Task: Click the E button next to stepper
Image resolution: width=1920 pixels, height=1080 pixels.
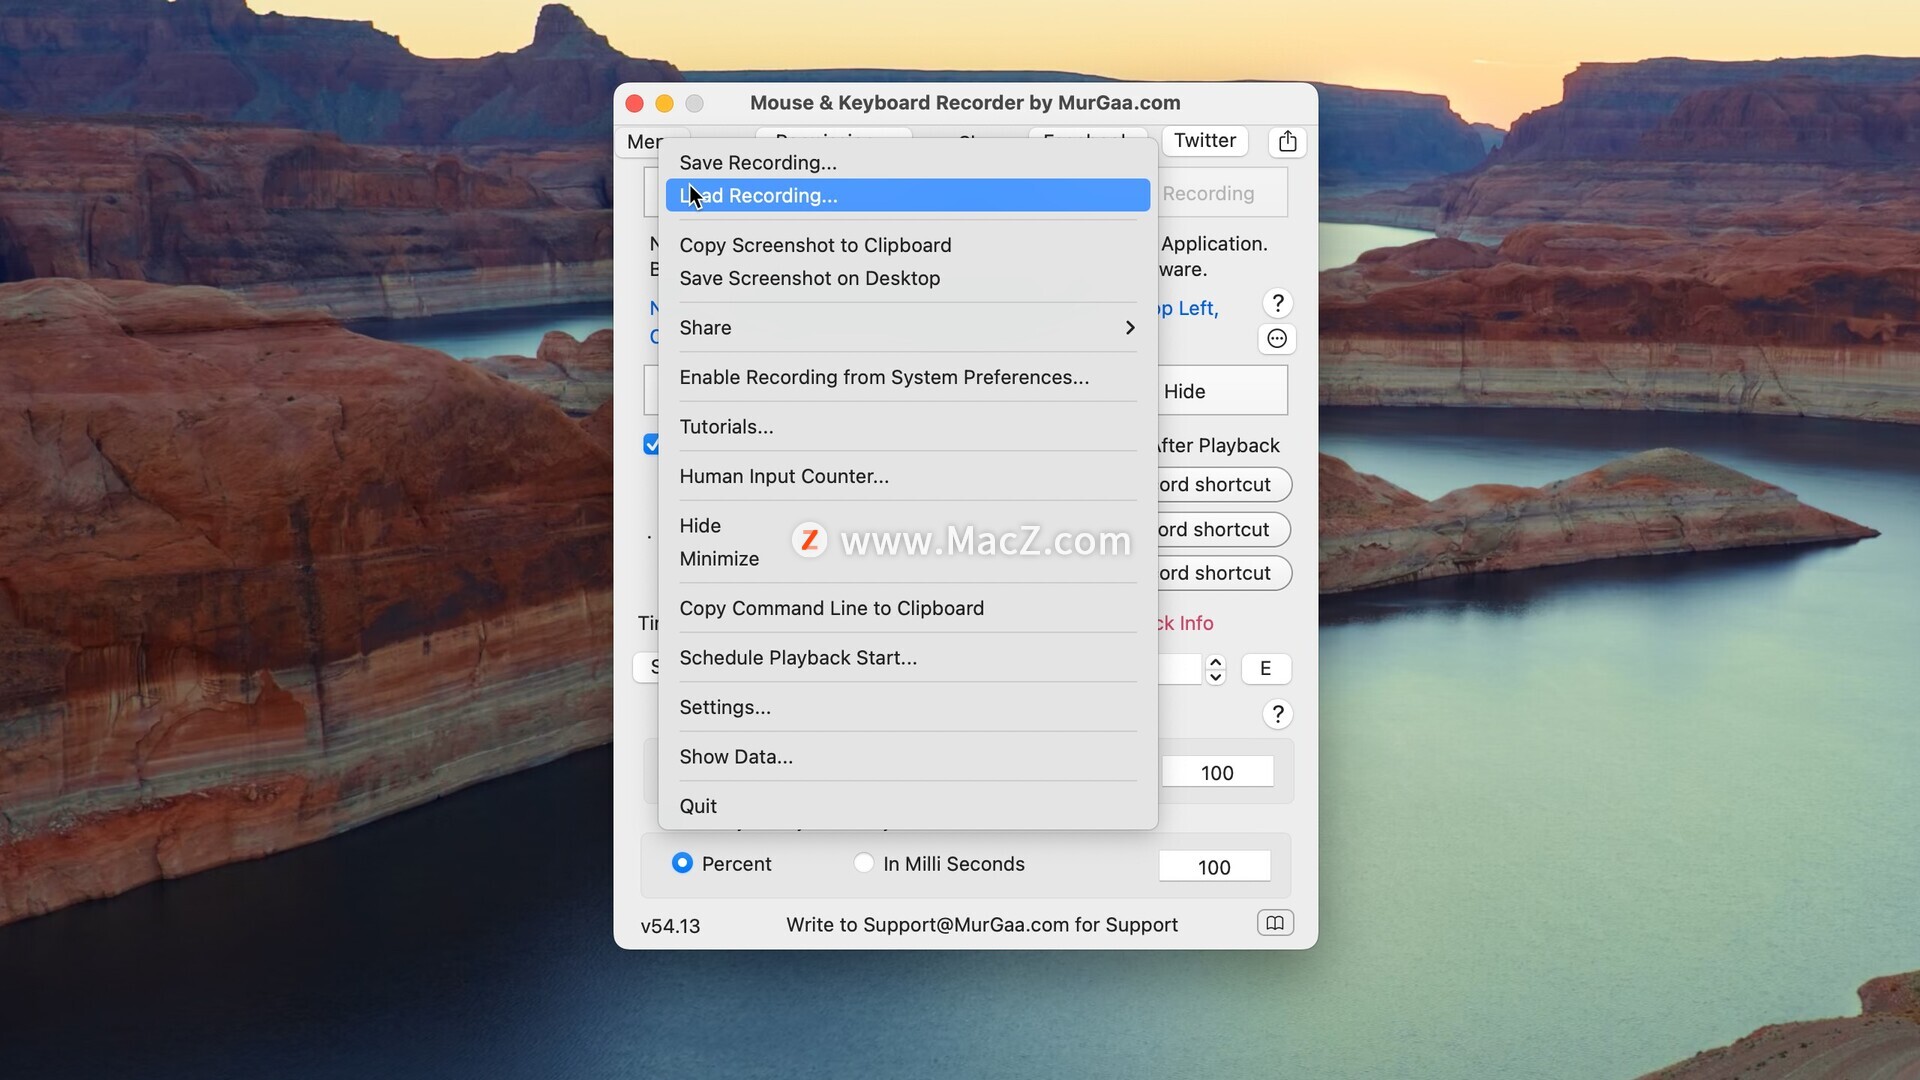Action: [1266, 668]
